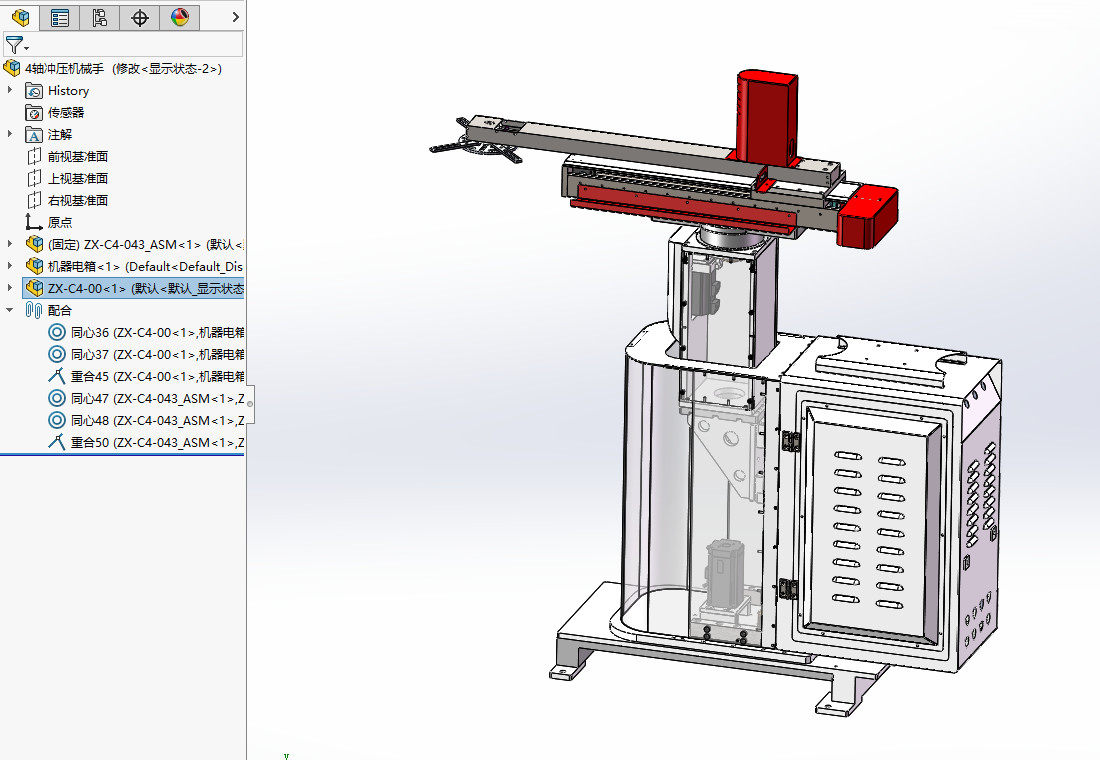This screenshot has height=760, width=1100.
Task: Select the 重合50 mate entry
Action: pyautogui.click(x=157, y=443)
